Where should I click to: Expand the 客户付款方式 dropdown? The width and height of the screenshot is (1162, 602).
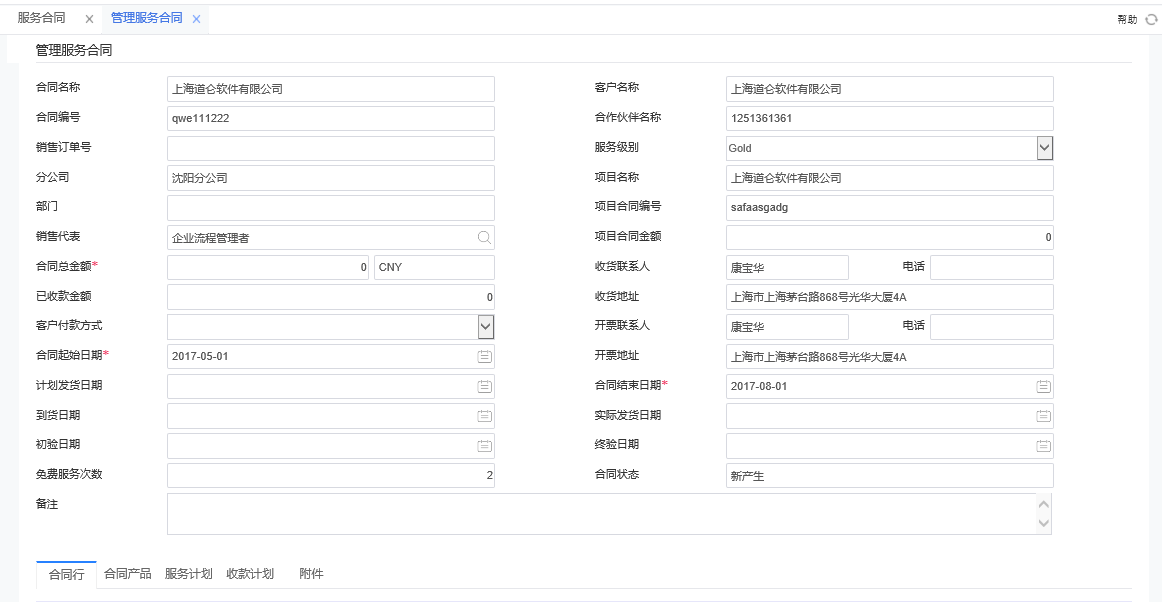[484, 326]
